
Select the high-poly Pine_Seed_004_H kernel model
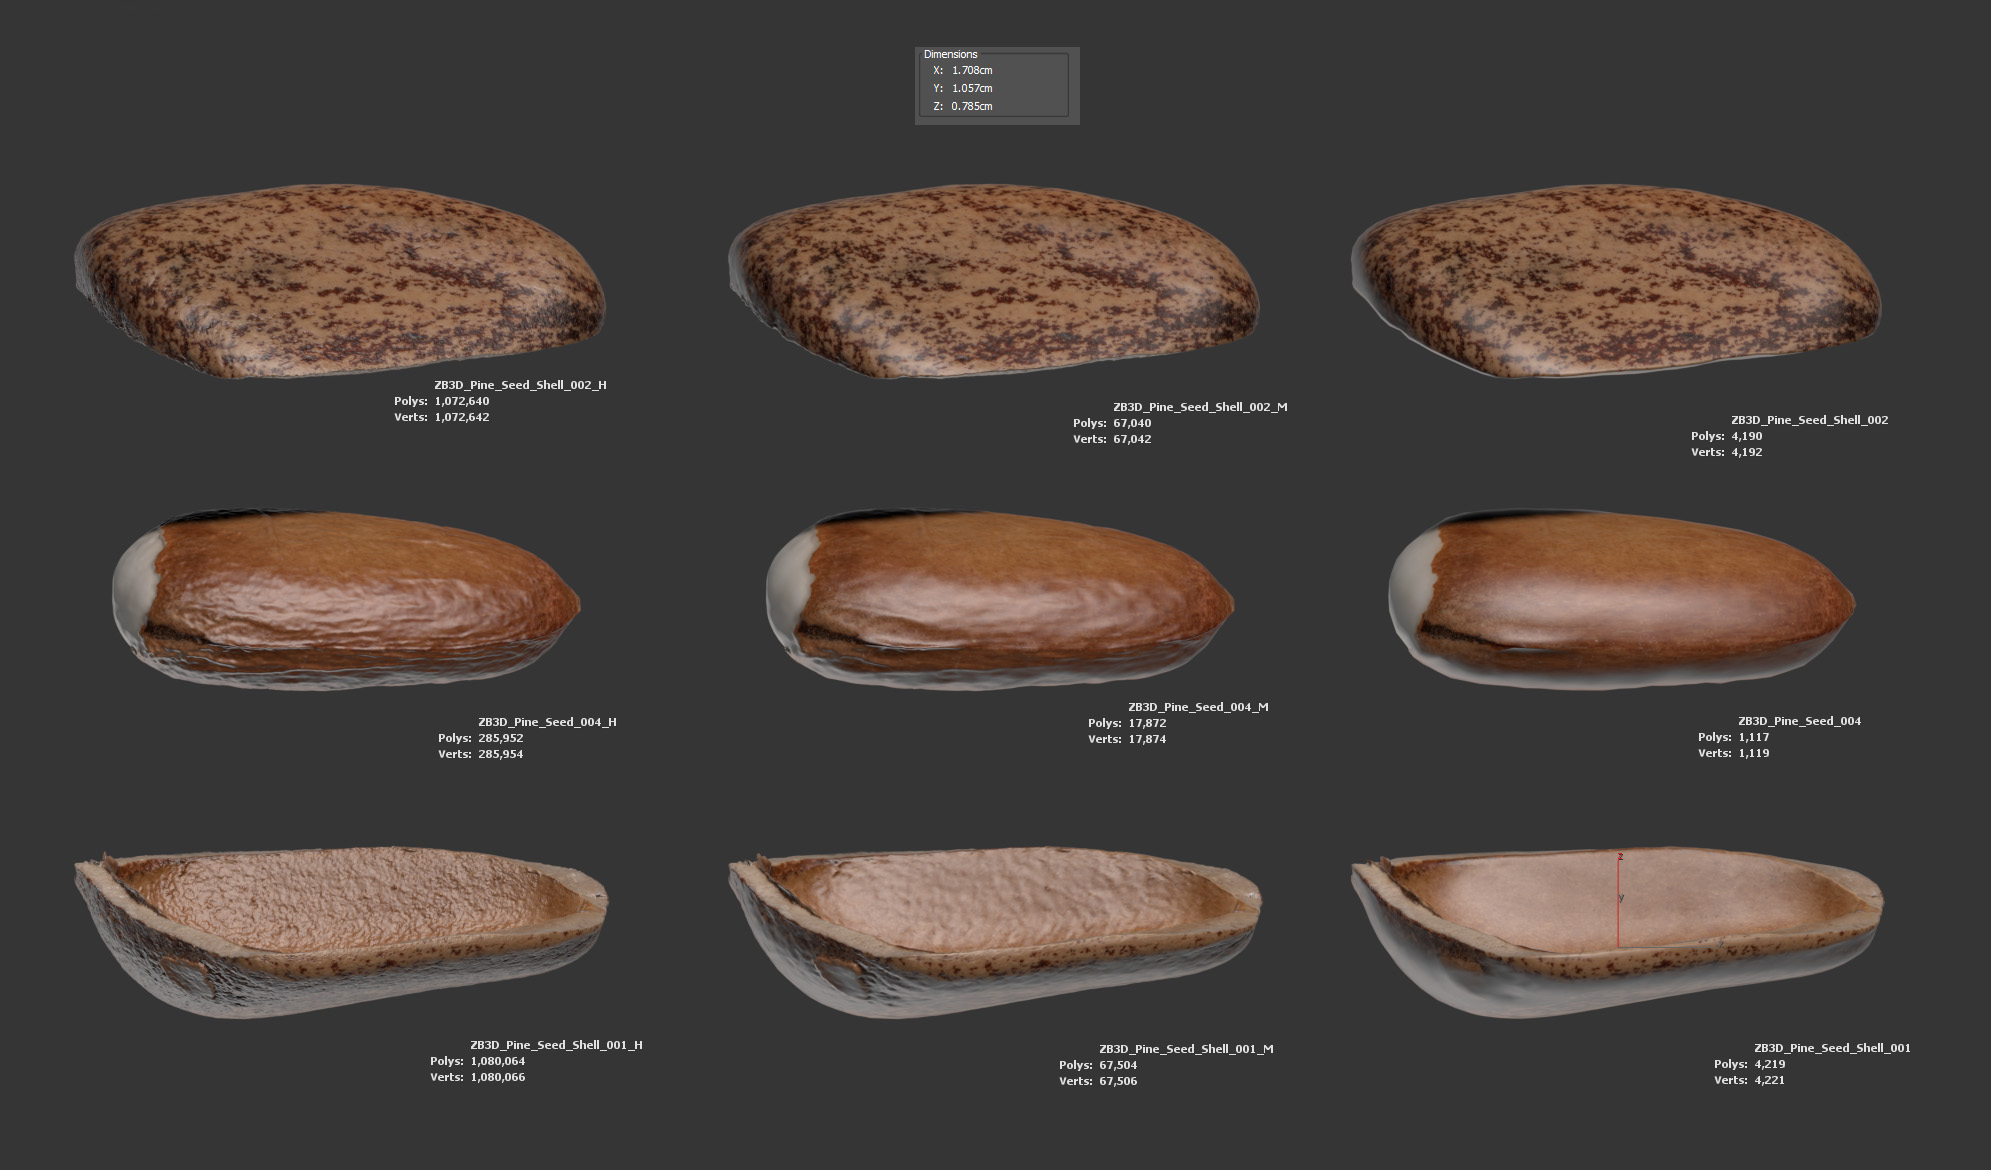click(x=345, y=600)
